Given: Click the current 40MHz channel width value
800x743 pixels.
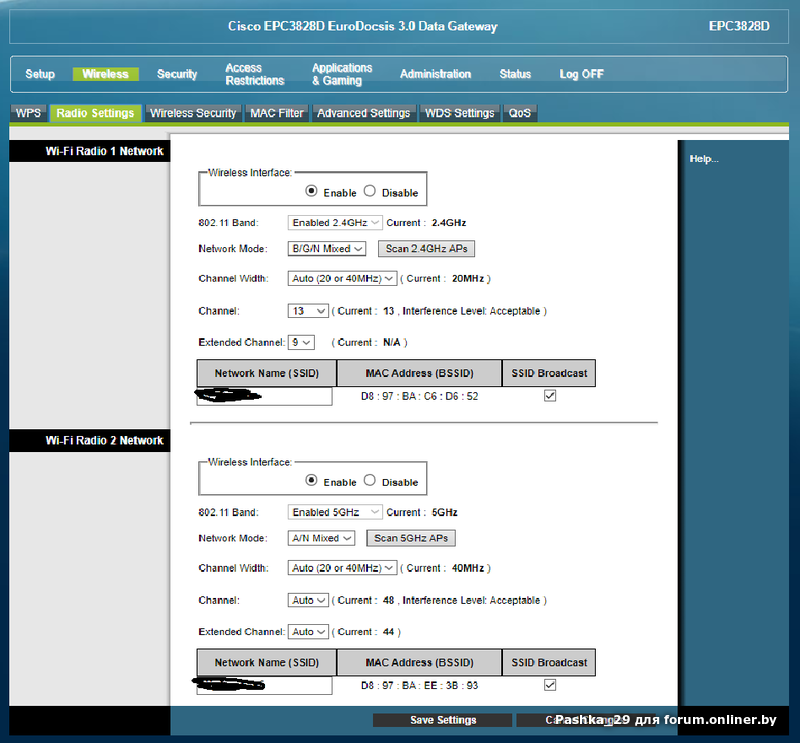Looking at the screenshot, I should 468,568.
